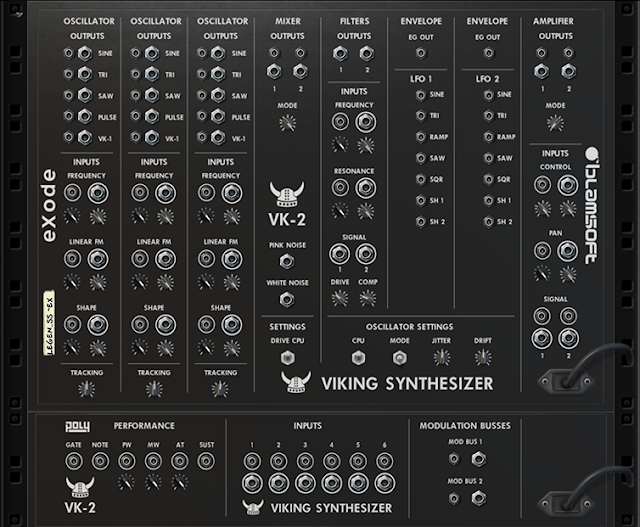Viewport: 640px width, 527px height.
Task: Click the LEGEN SS-EX tape label
Action: 49,323
